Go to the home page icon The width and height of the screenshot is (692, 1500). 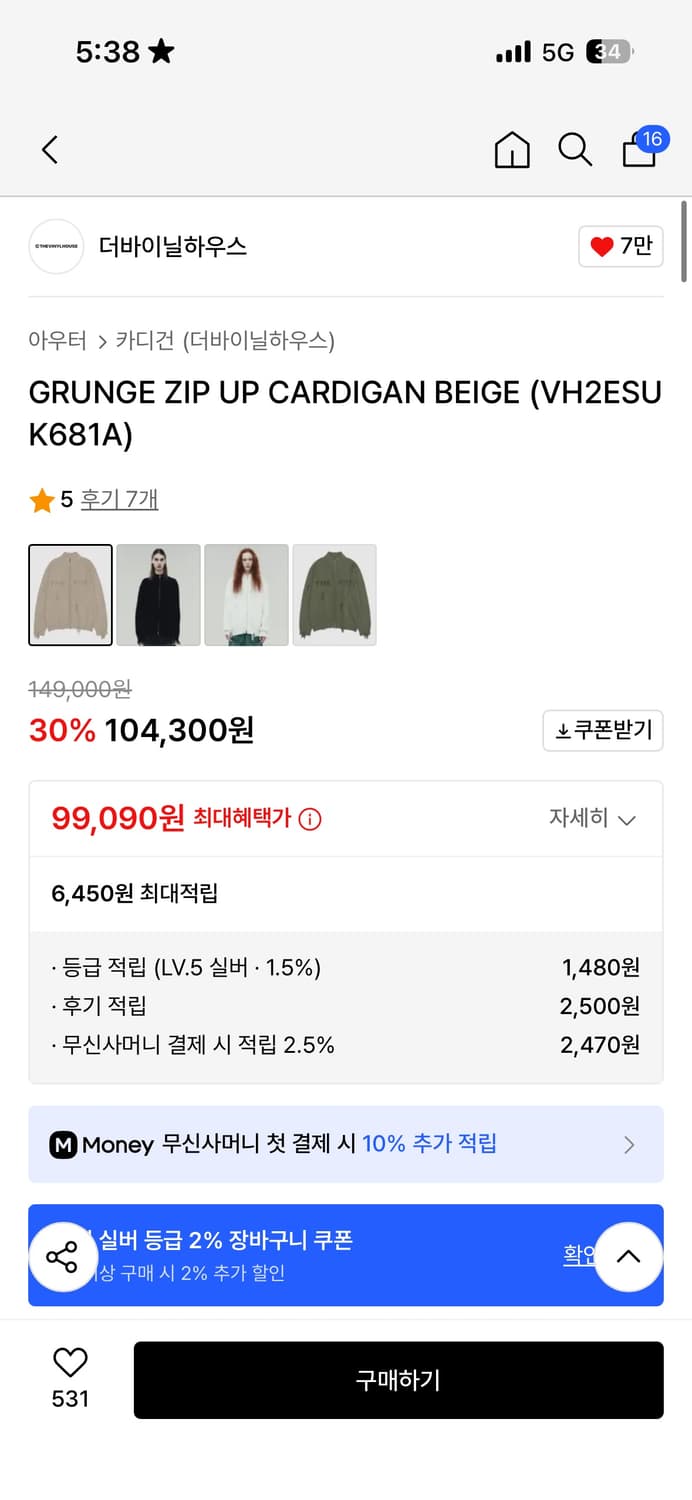coord(512,150)
